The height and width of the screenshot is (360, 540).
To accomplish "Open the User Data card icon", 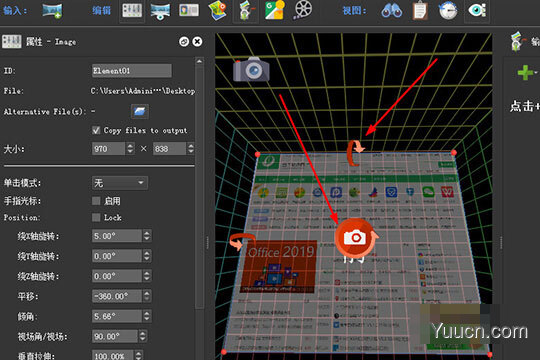I will (x=189, y=10).
